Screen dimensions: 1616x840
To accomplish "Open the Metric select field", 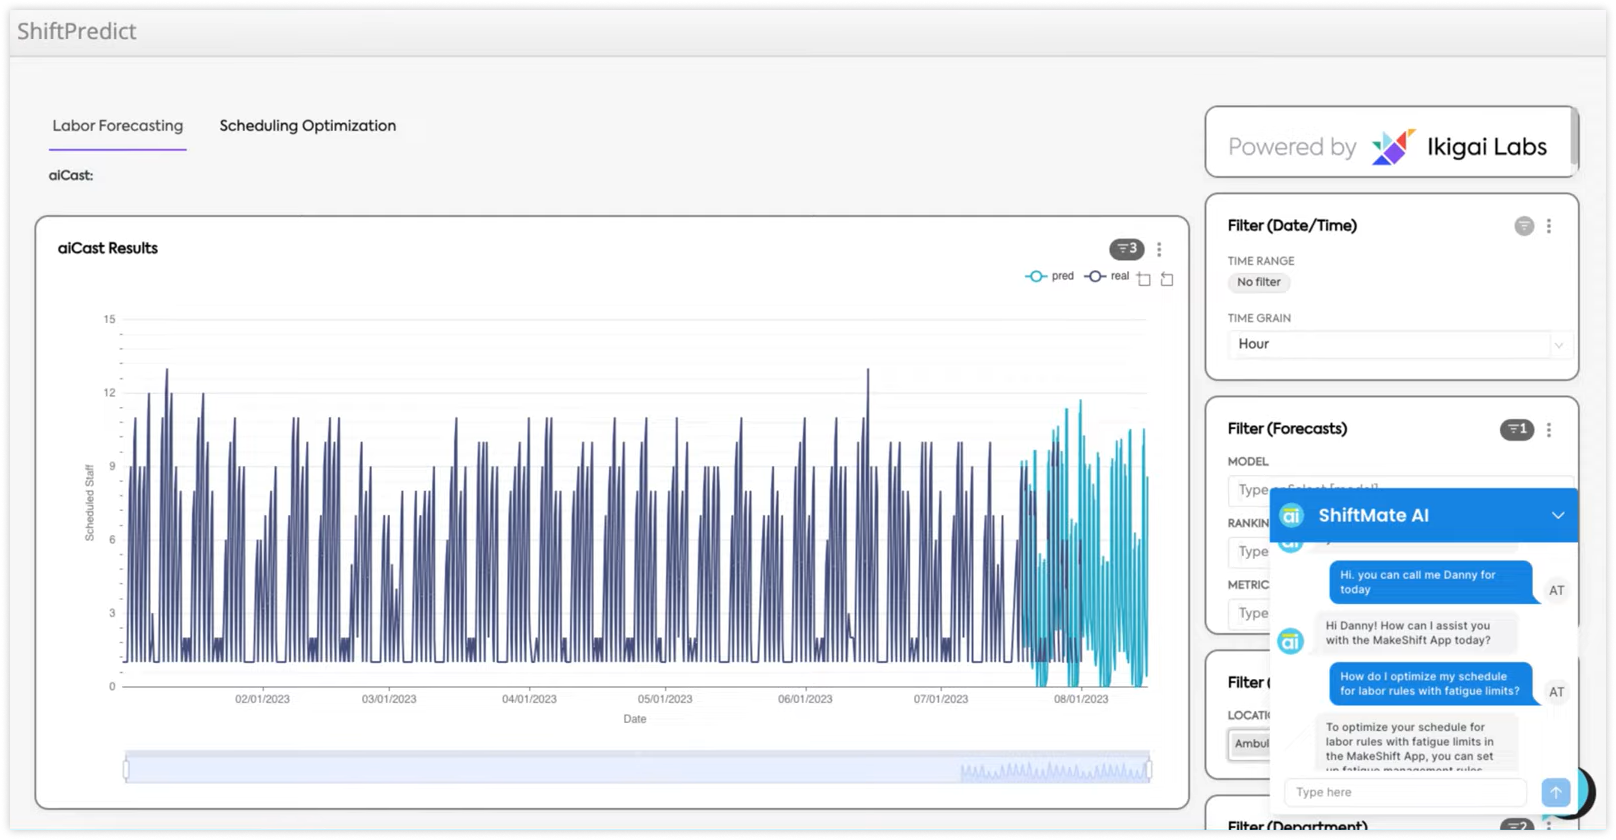I will (x=1250, y=614).
